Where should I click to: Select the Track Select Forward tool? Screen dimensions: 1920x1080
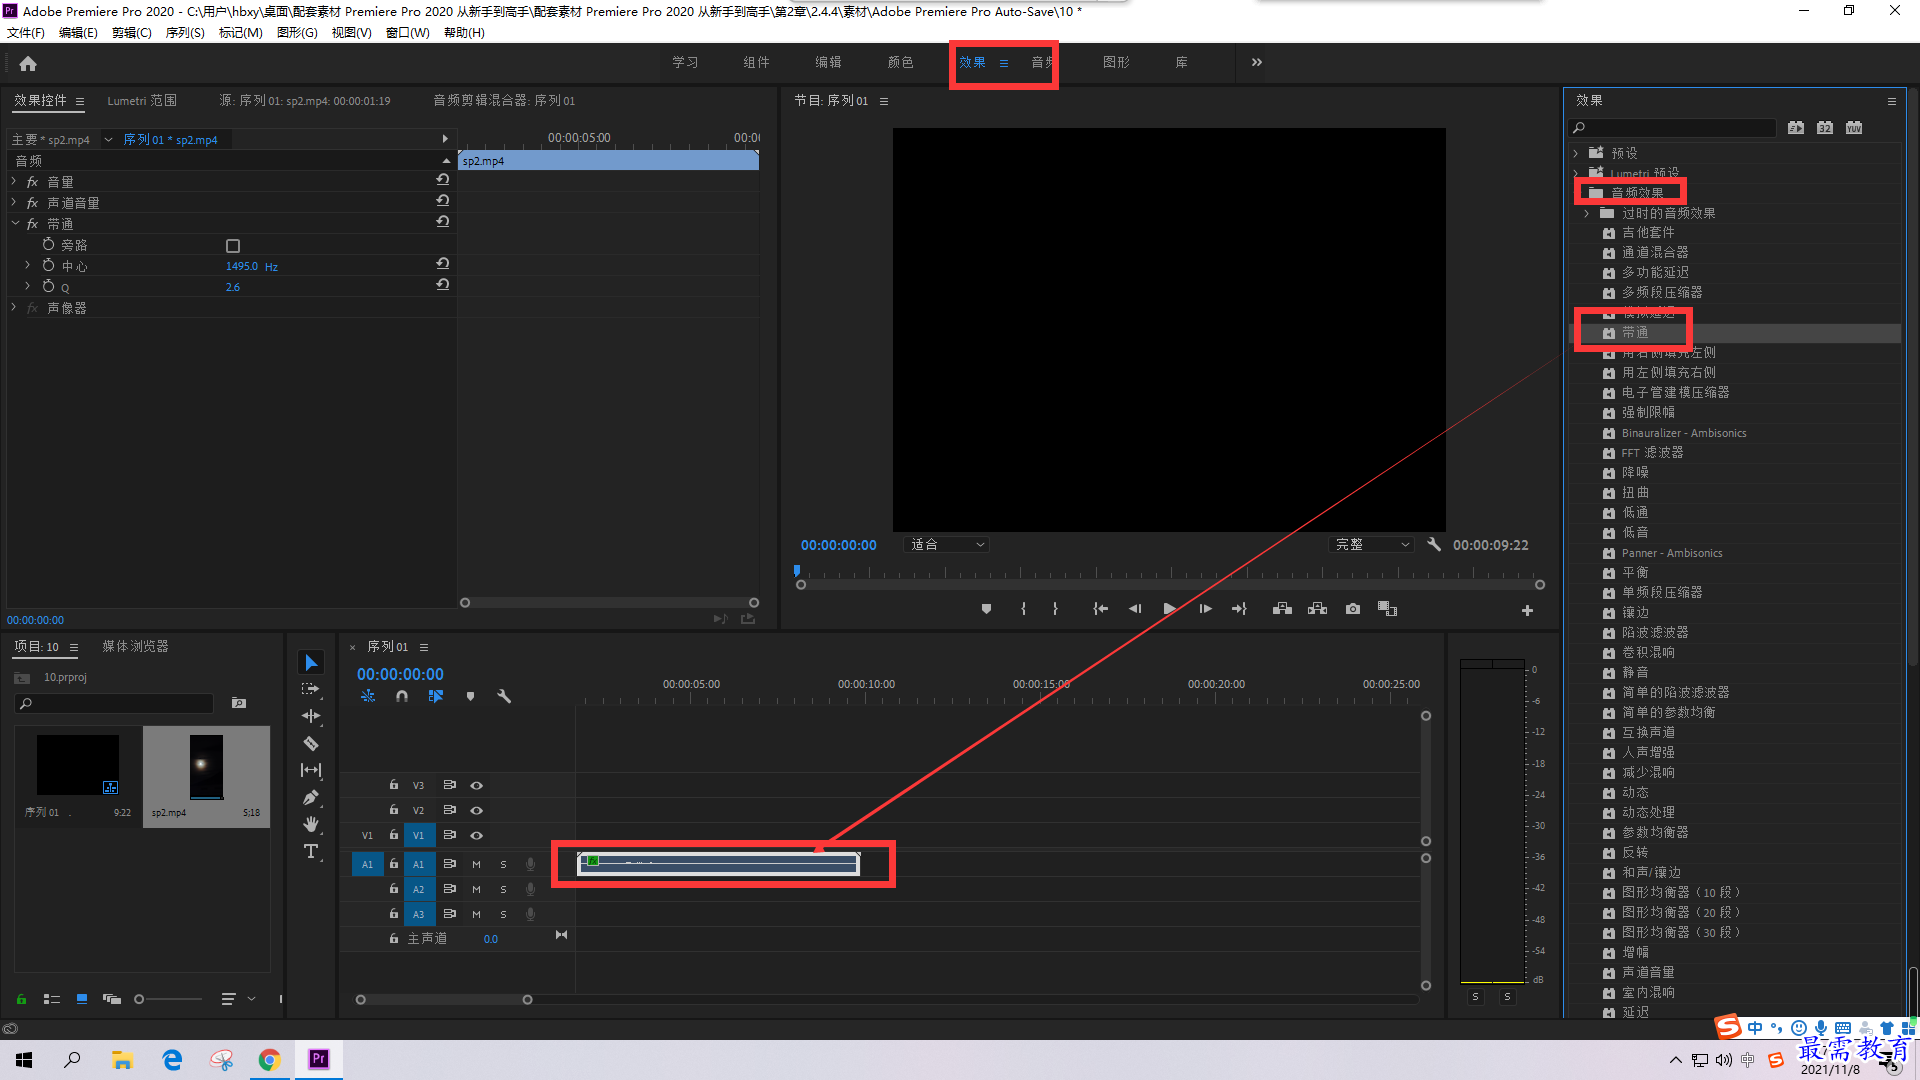pos(311,689)
